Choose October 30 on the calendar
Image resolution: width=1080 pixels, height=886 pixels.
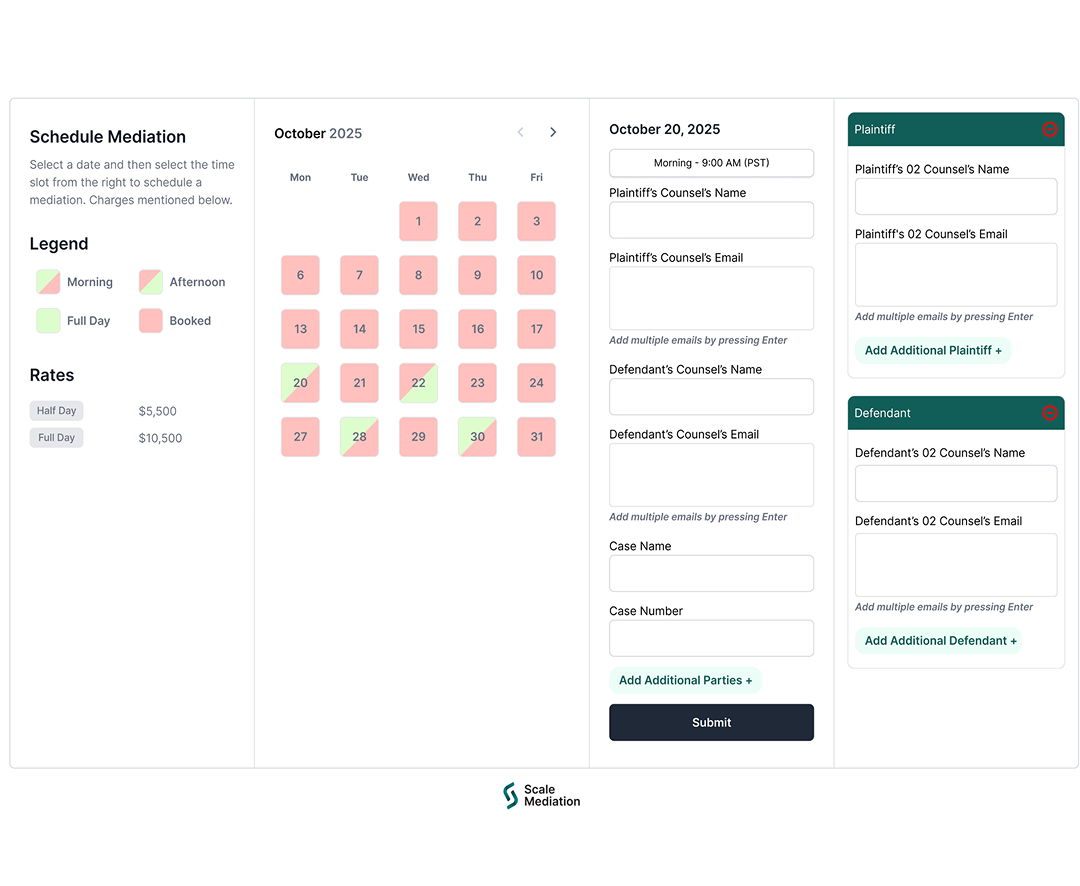[x=477, y=437]
